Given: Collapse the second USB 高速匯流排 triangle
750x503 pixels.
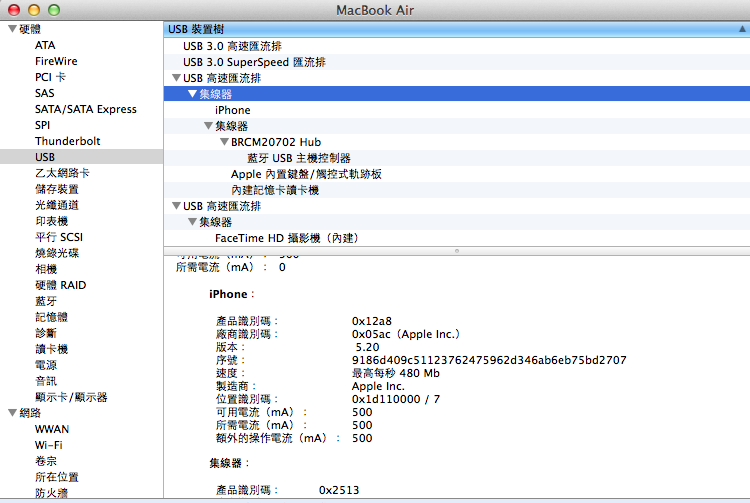Looking at the screenshot, I should pos(176,206).
